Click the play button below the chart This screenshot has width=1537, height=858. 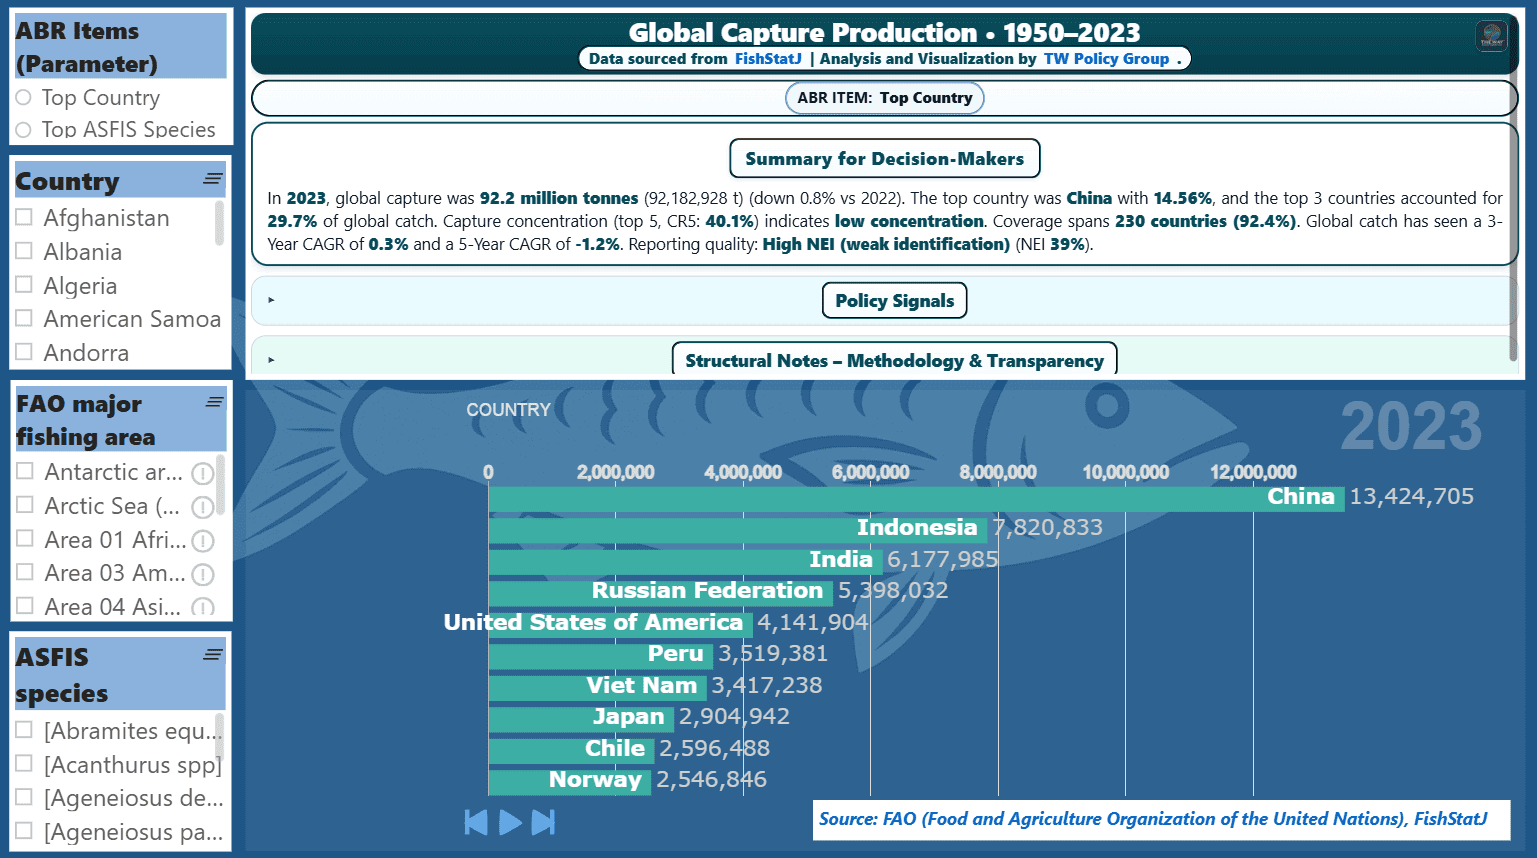[510, 822]
